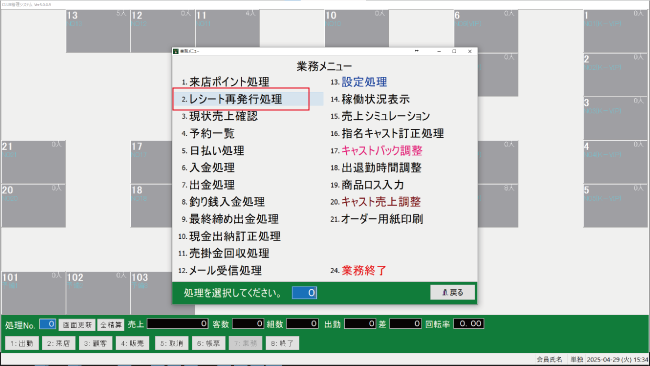The image size is (650, 366).
Task: Select VIP table tile 5
Action: click(615, 206)
